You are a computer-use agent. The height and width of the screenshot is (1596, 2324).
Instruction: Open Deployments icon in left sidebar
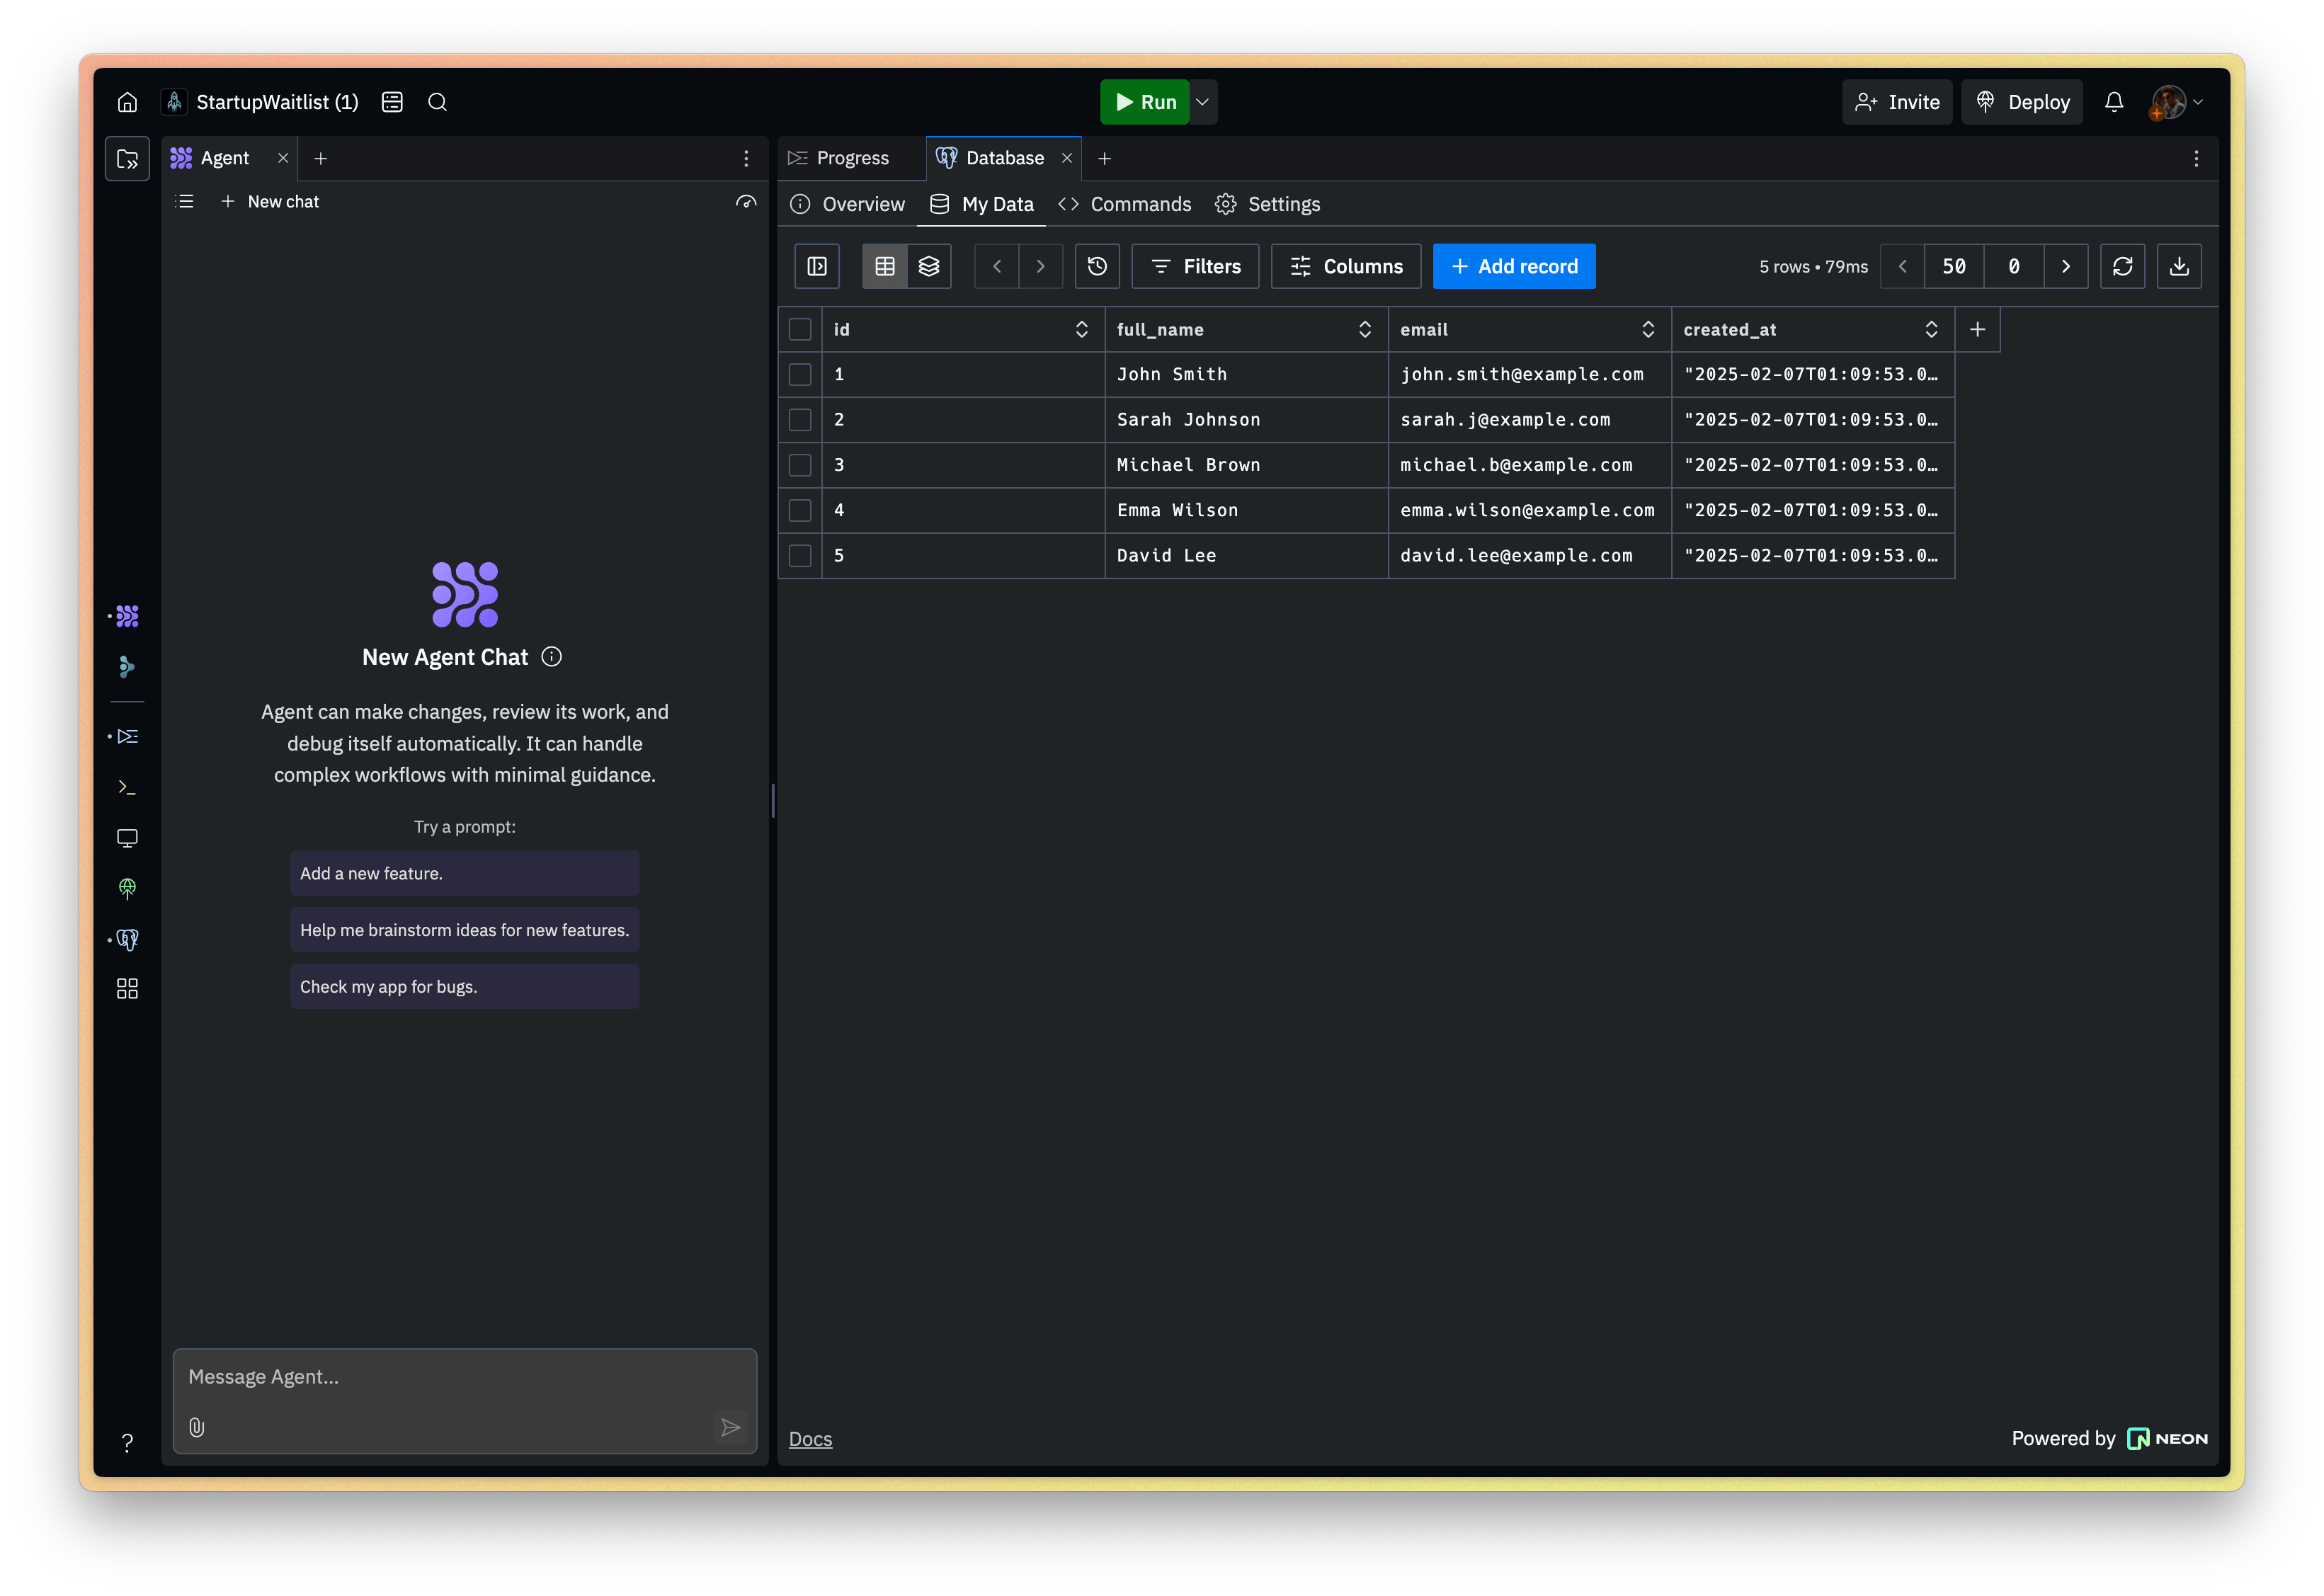click(127, 888)
